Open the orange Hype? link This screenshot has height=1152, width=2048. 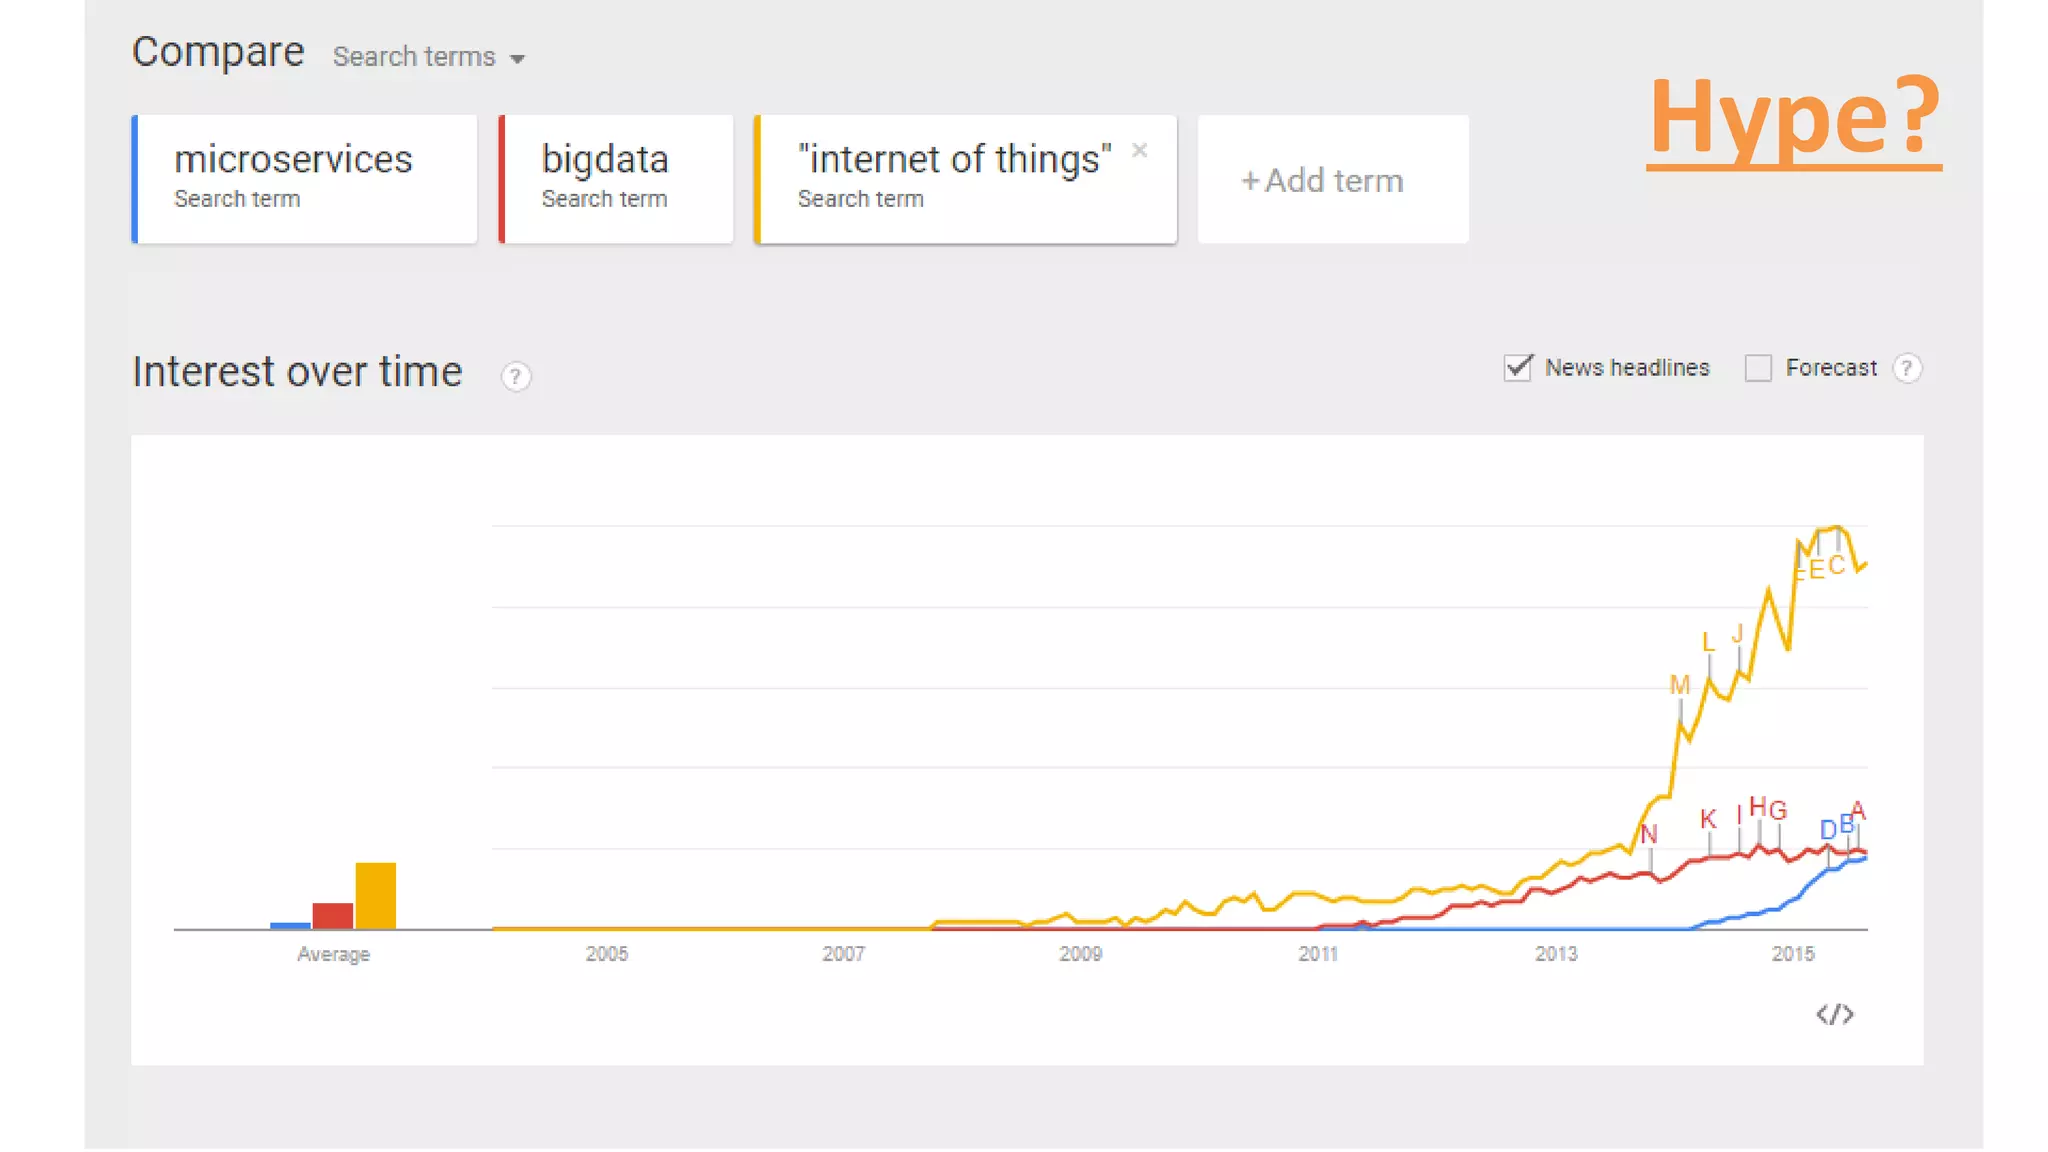(1794, 118)
